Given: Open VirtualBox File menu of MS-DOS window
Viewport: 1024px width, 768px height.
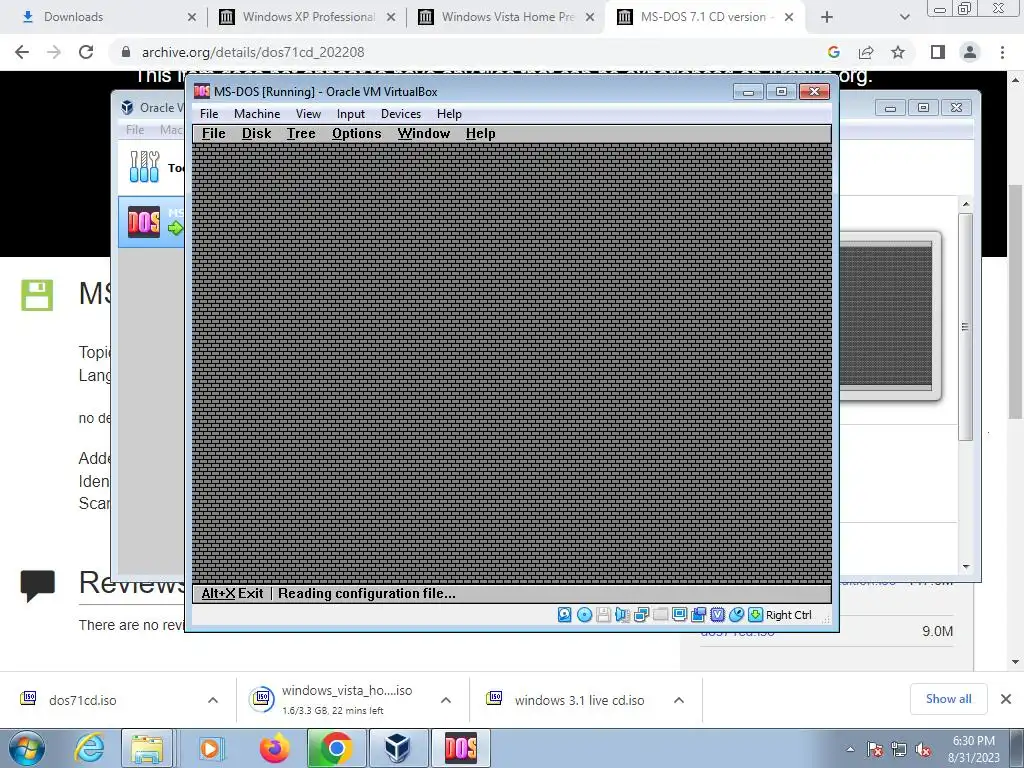Looking at the screenshot, I should pos(209,114).
